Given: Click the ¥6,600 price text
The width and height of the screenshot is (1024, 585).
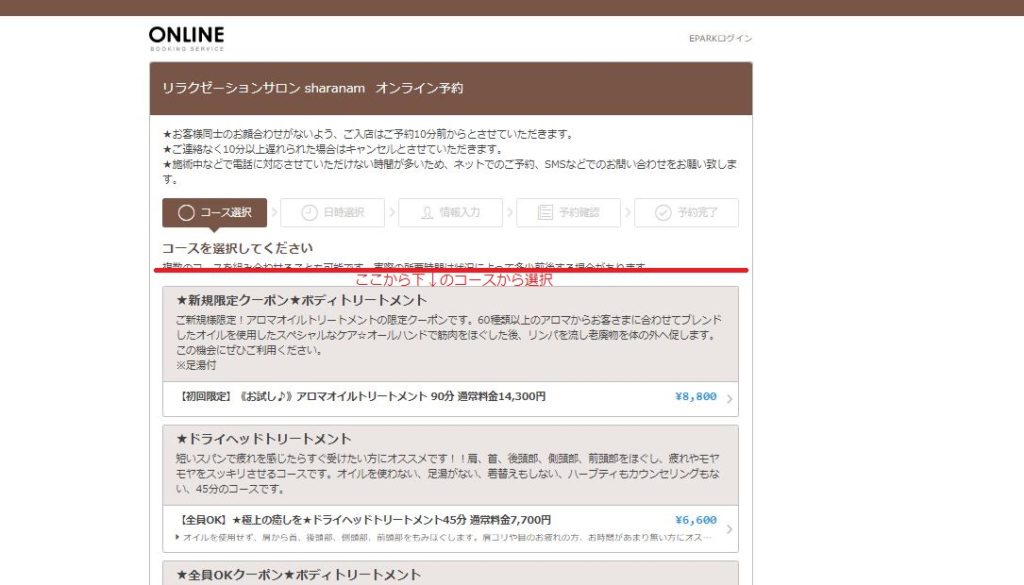Looking at the screenshot, I should (695, 520).
